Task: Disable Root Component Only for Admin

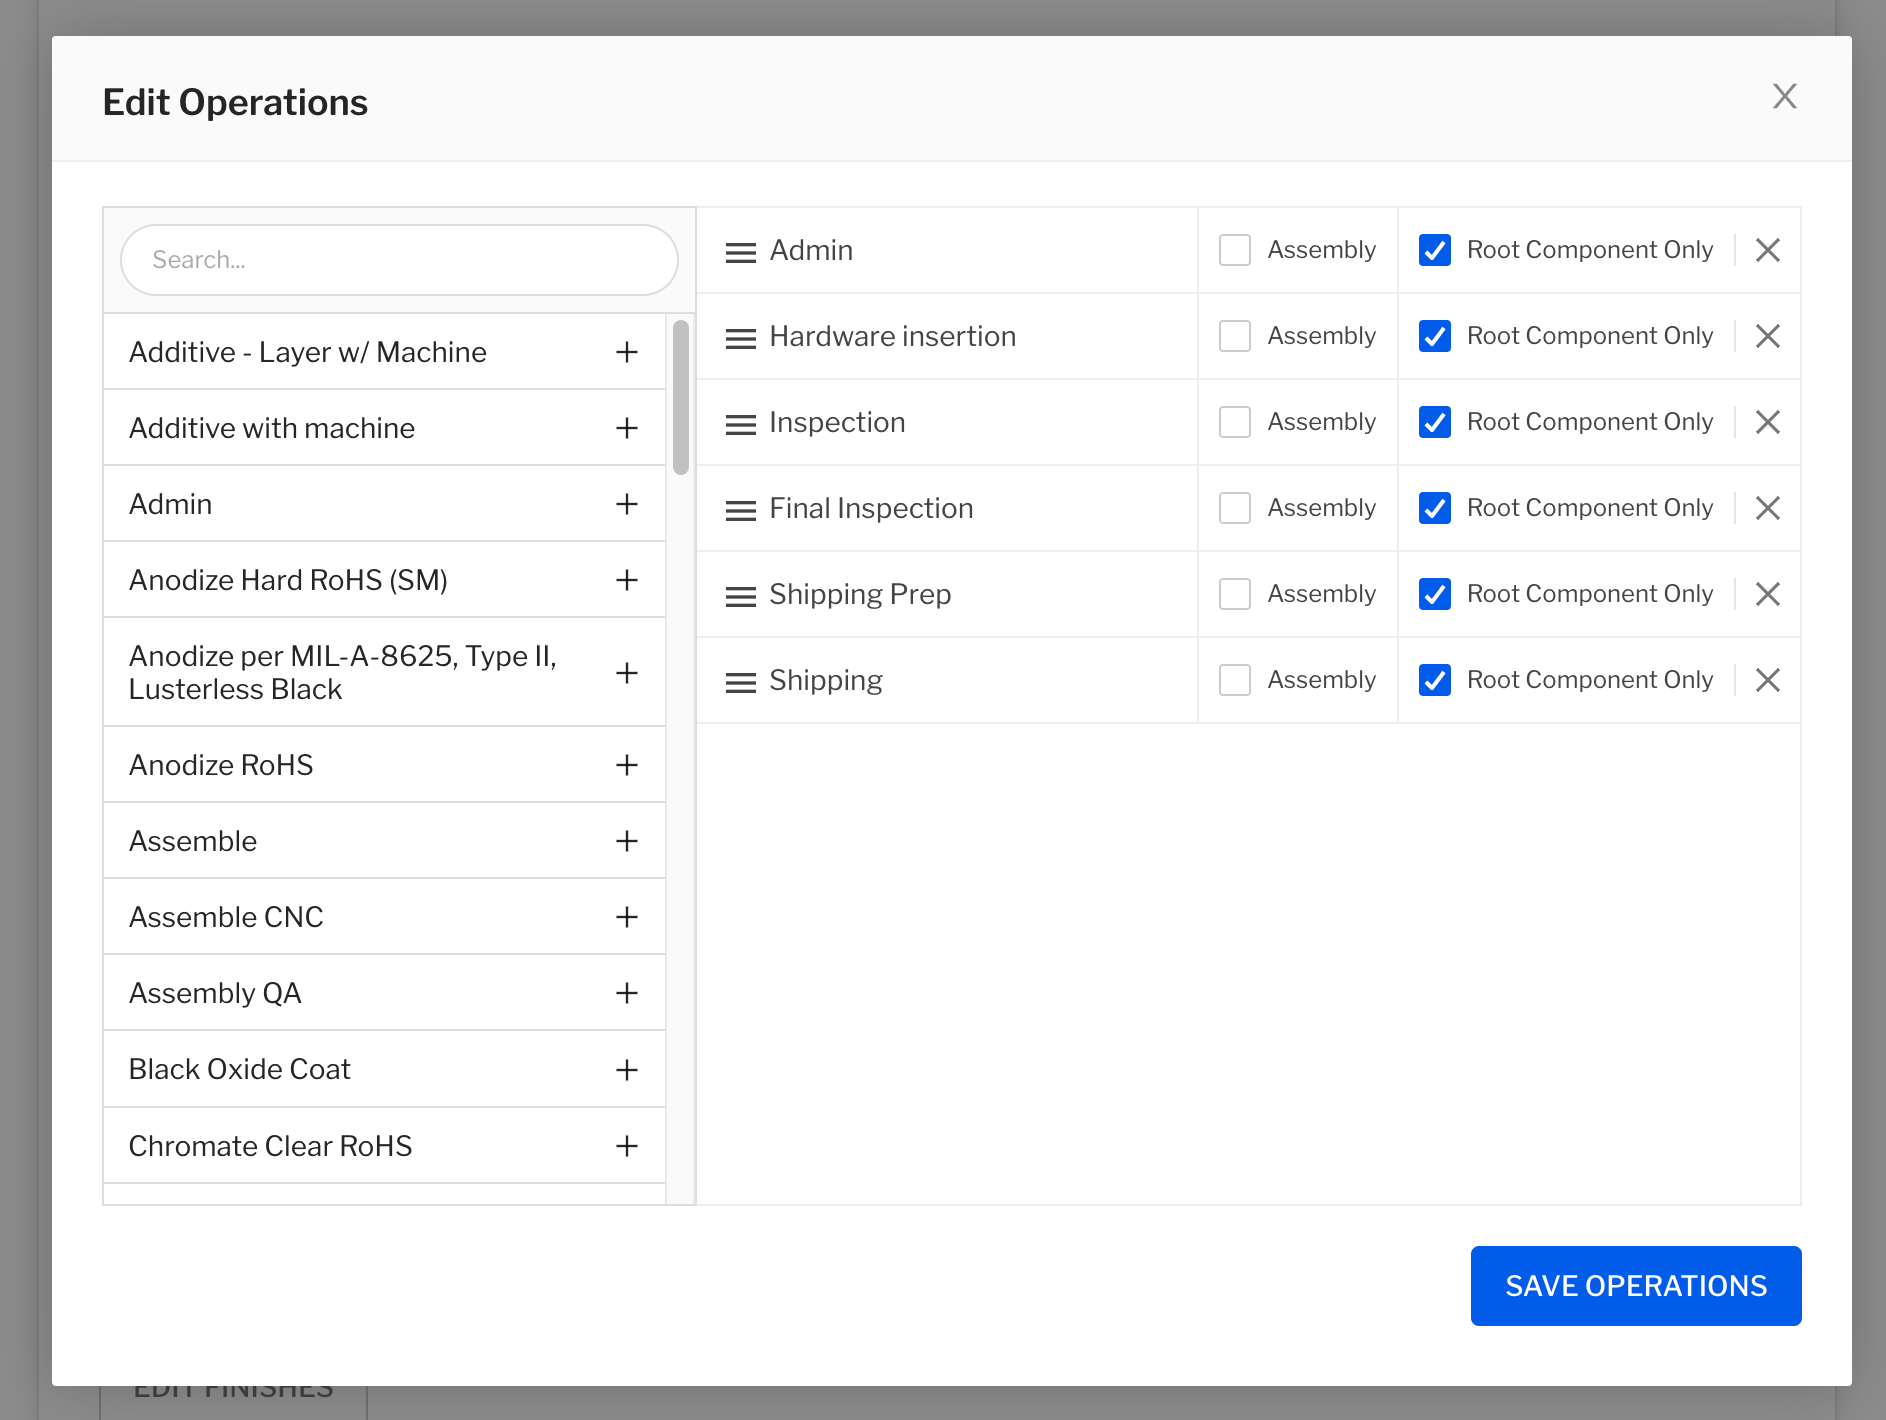Action: tap(1435, 250)
